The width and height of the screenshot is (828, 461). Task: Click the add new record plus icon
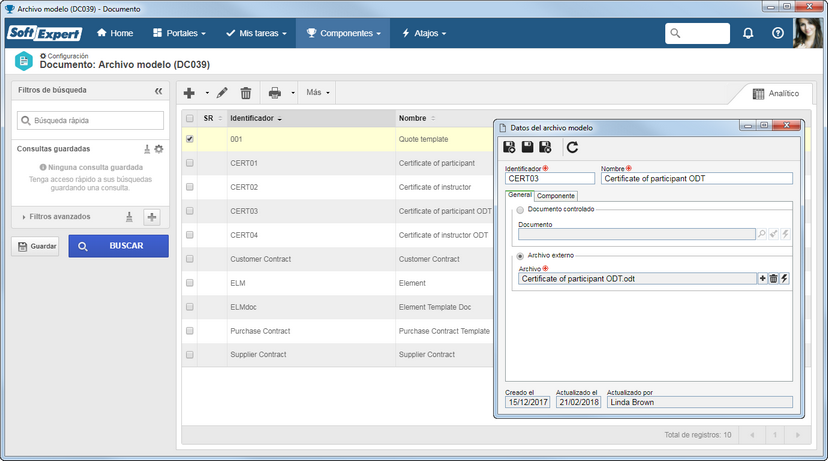pos(189,93)
